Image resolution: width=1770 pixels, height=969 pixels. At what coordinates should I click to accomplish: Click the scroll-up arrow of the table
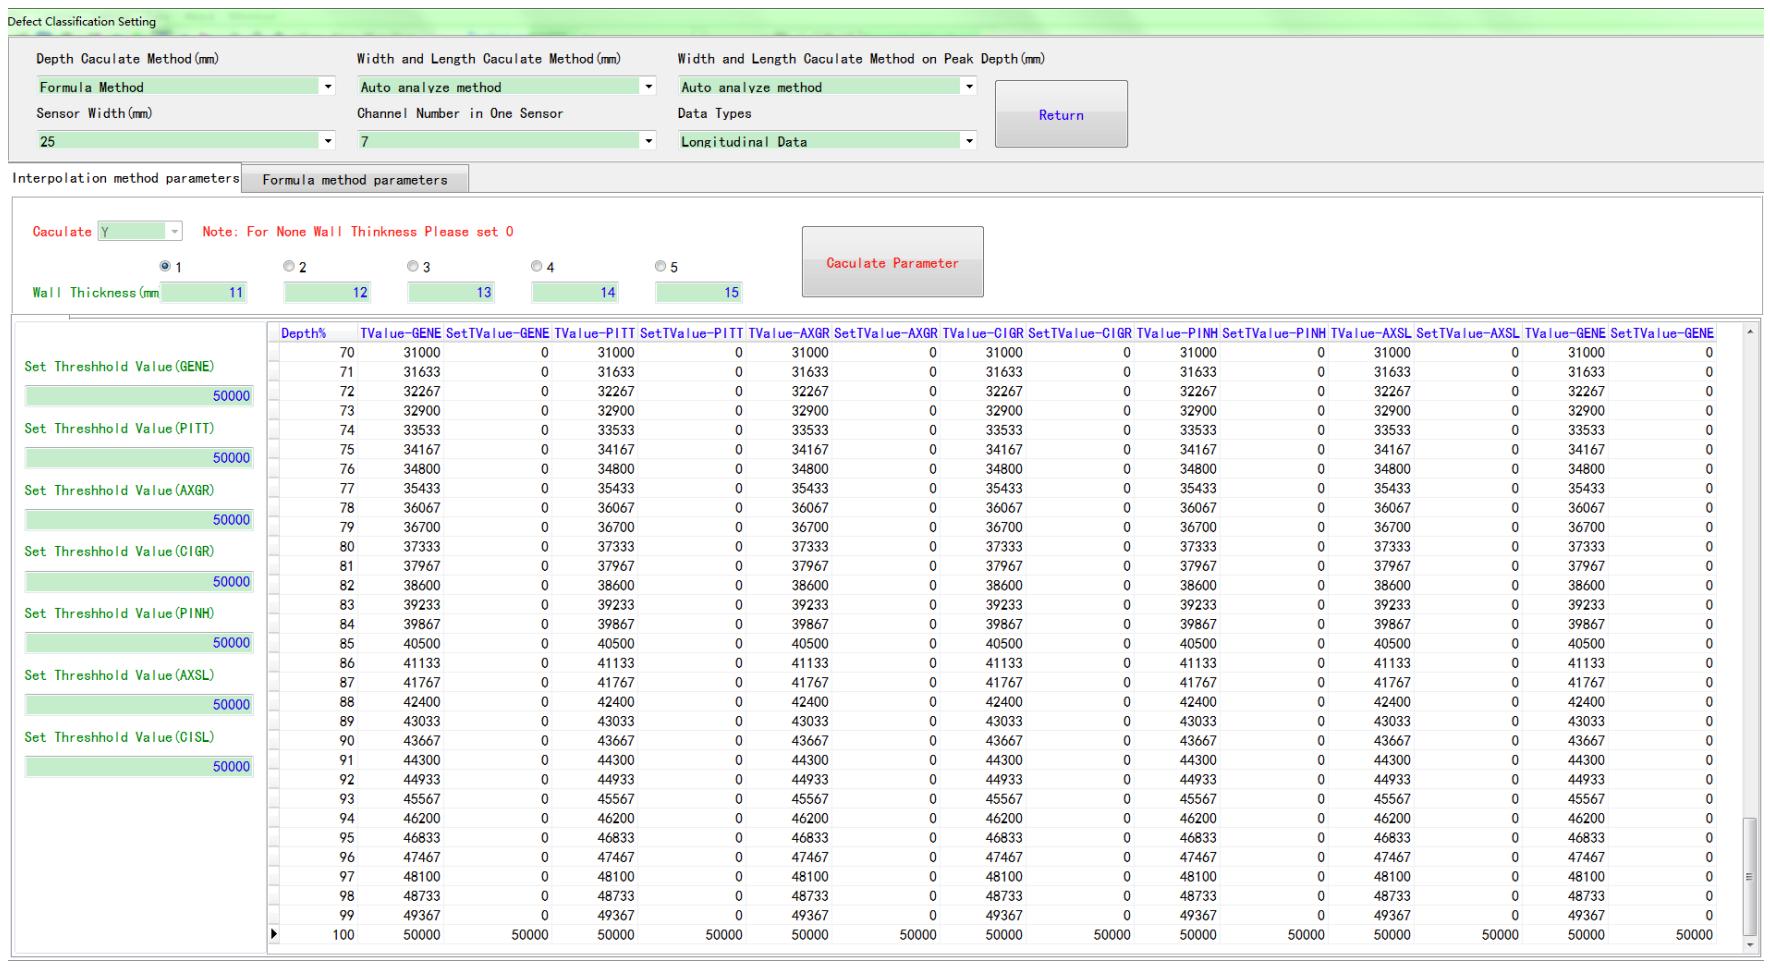click(x=1749, y=332)
